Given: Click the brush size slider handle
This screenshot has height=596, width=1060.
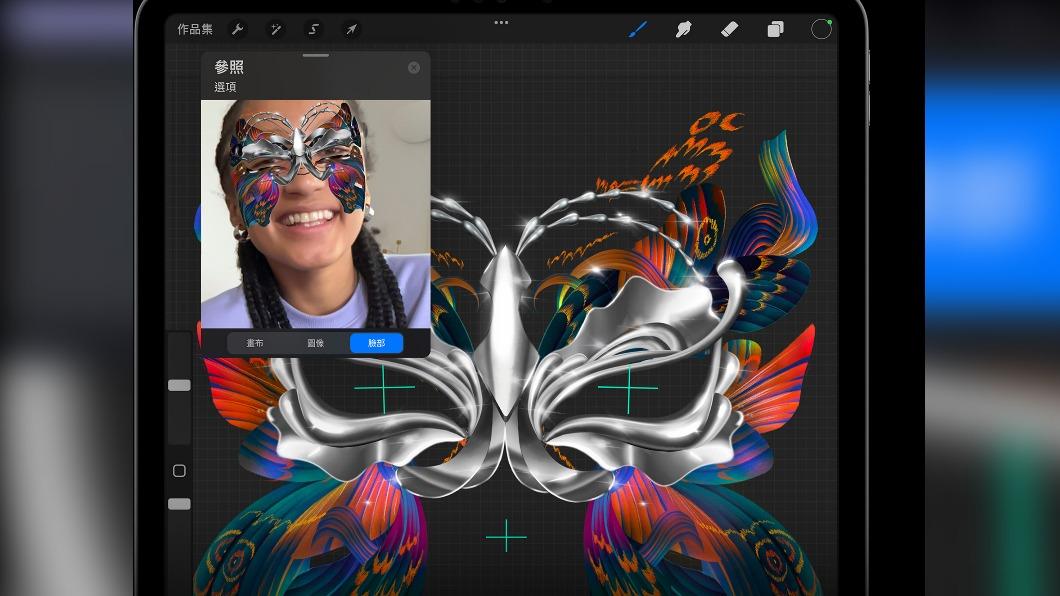Looking at the screenshot, I should pyautogui.click(x=179, y=385).
